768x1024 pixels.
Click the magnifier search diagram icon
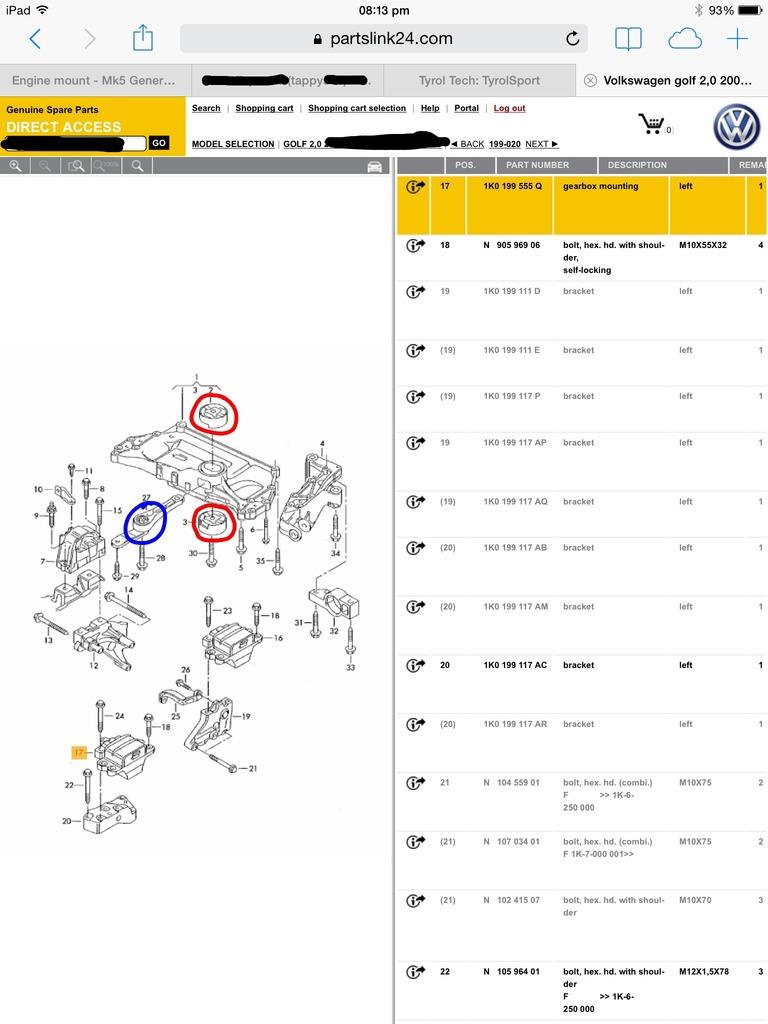pos(137,166)
